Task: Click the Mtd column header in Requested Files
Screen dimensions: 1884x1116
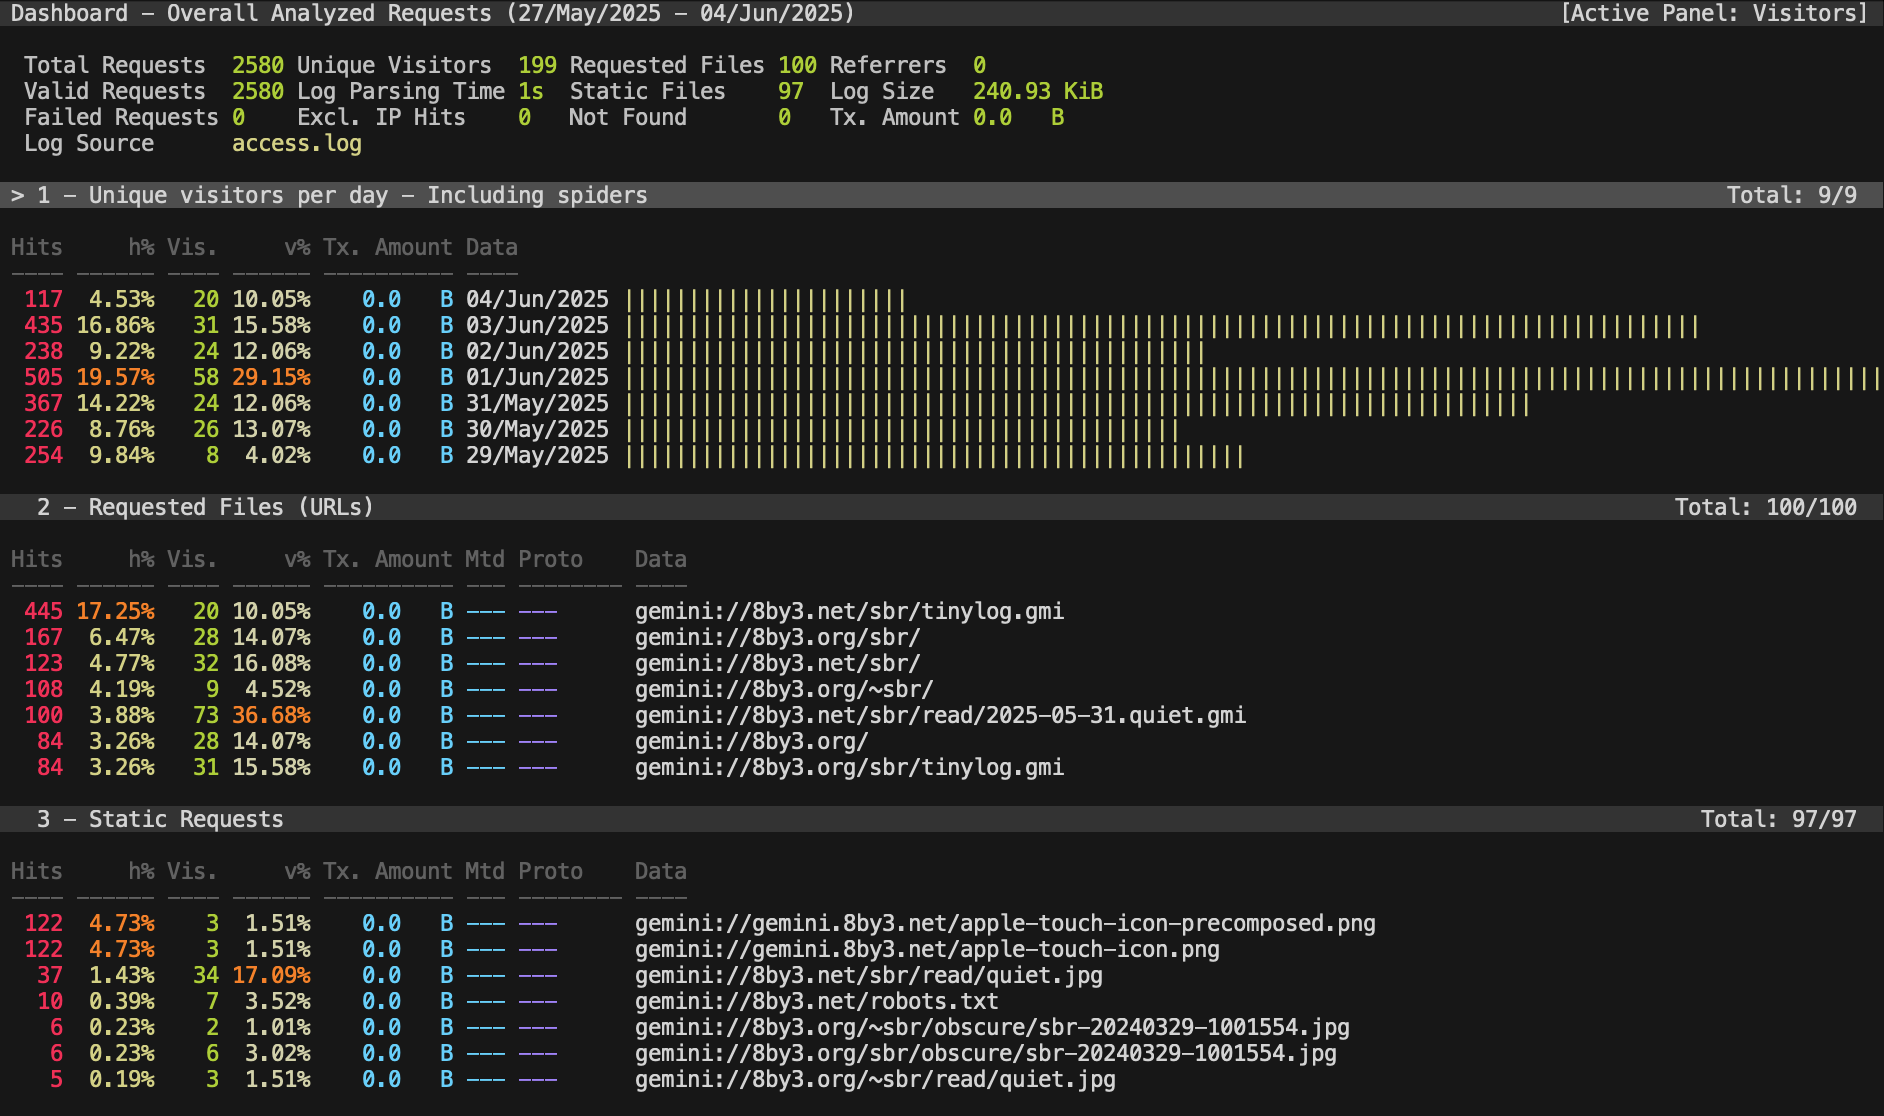Action: [485, 559]
